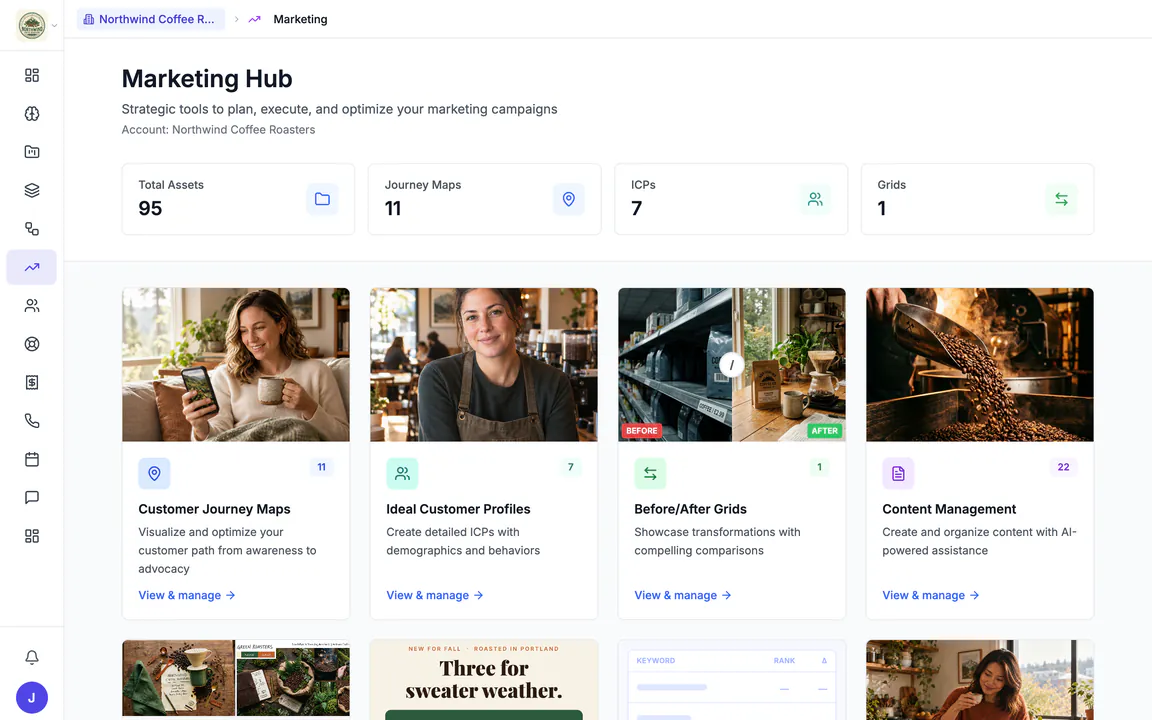Click the AFTER label on the grids image

pyautogui.click(x=824, y=431)
